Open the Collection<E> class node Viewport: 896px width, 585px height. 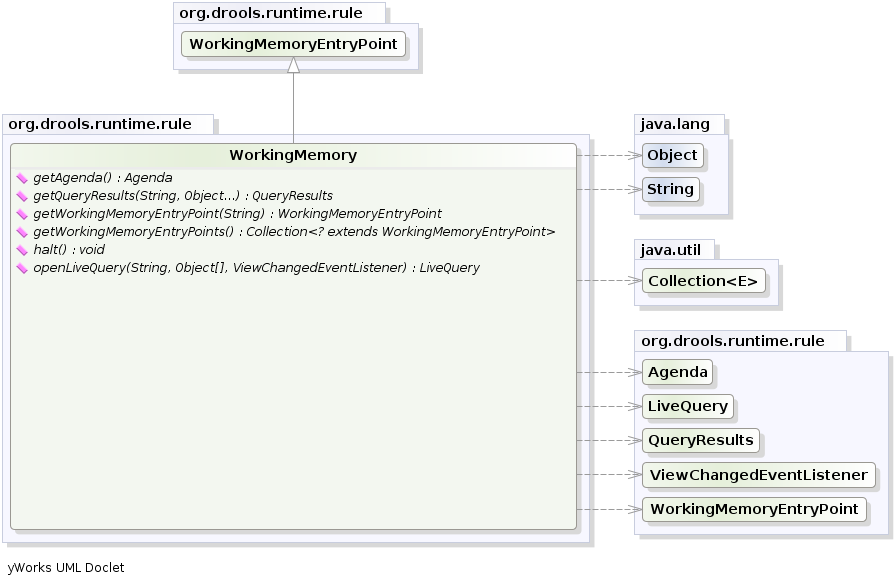(x=703, y=281)
